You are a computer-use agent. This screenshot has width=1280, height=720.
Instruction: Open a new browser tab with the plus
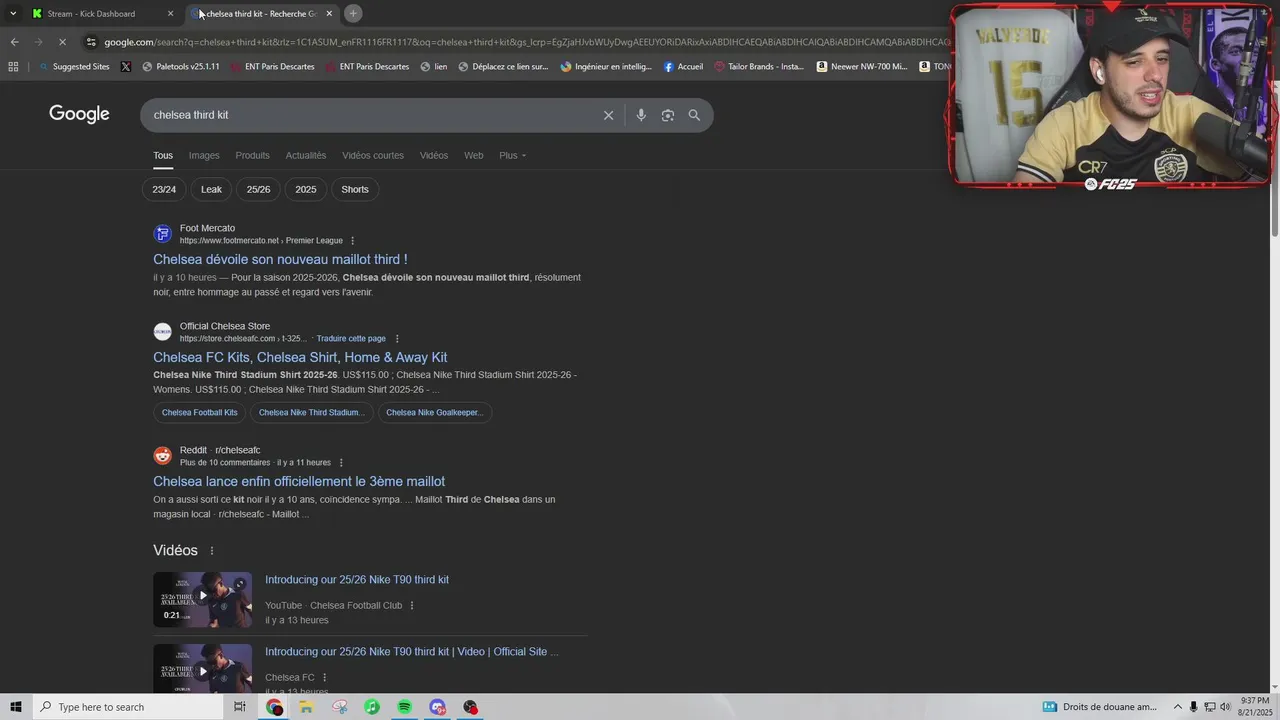[353, 13]
